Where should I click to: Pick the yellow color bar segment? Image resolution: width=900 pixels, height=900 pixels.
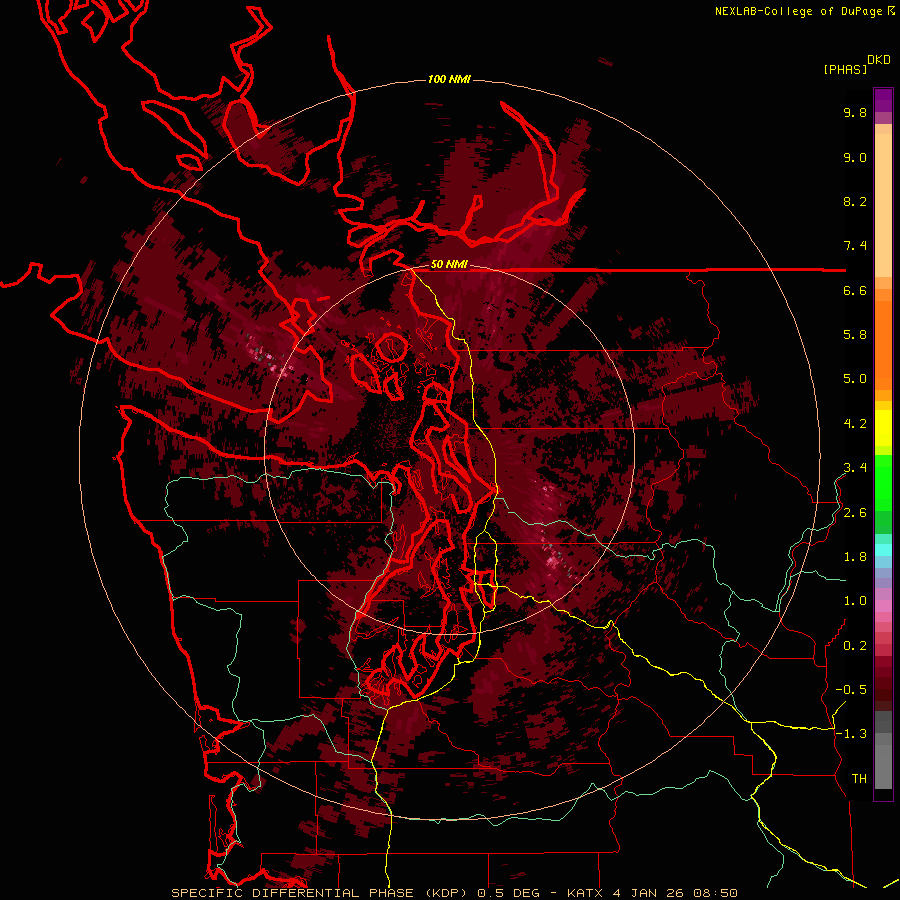(x=883, y=428)
